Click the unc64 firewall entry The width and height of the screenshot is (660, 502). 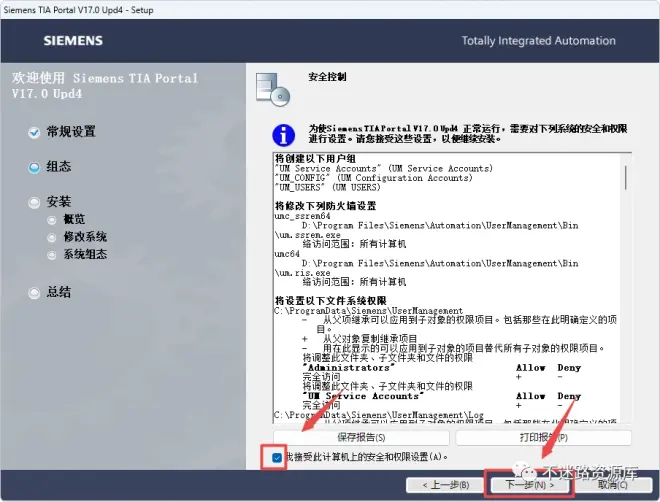(x=287, y=254)
